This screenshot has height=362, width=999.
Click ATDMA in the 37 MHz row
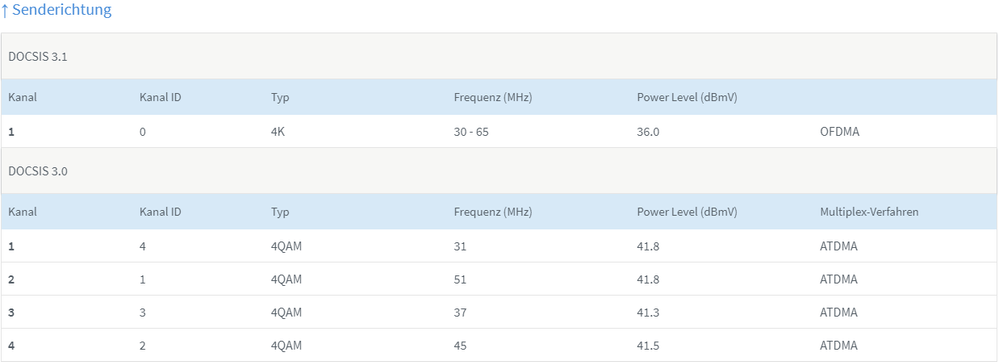coord(838,312)
